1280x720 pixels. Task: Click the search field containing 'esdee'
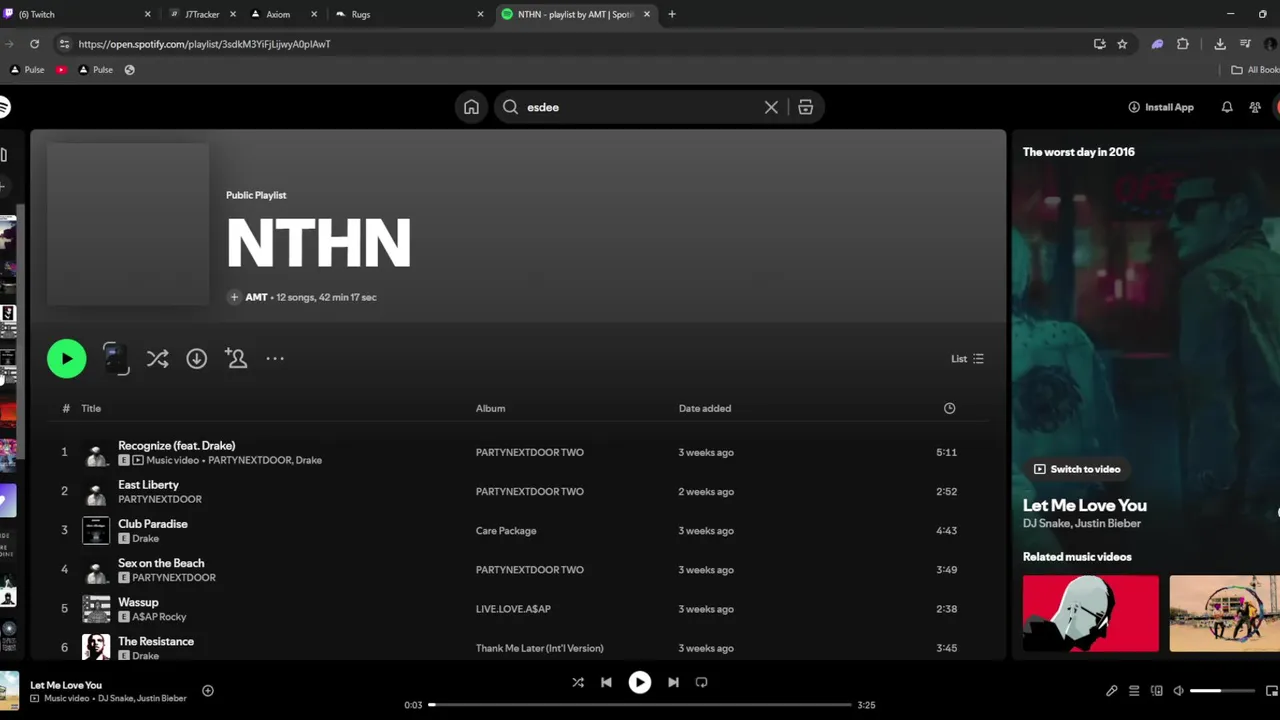[640, 107]
